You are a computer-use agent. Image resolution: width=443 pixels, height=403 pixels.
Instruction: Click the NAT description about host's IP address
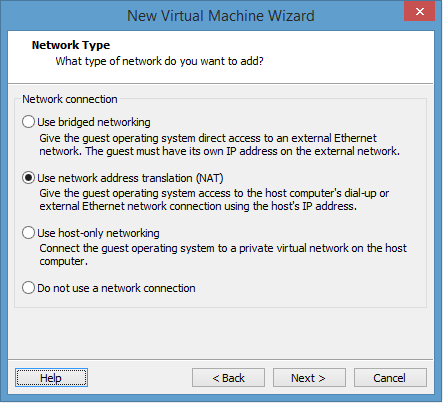point(214,200)
